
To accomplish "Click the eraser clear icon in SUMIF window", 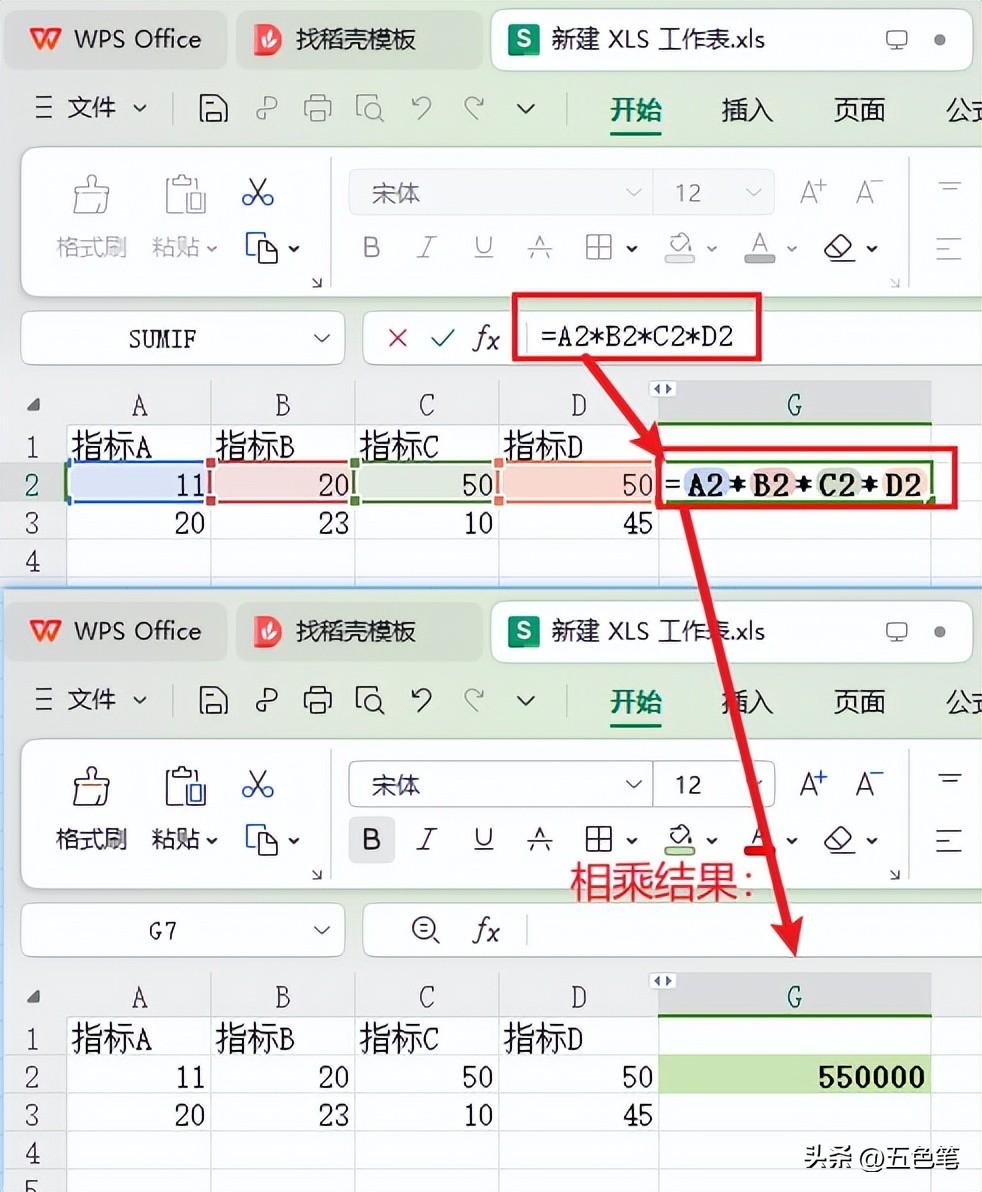I will [839, 247].
